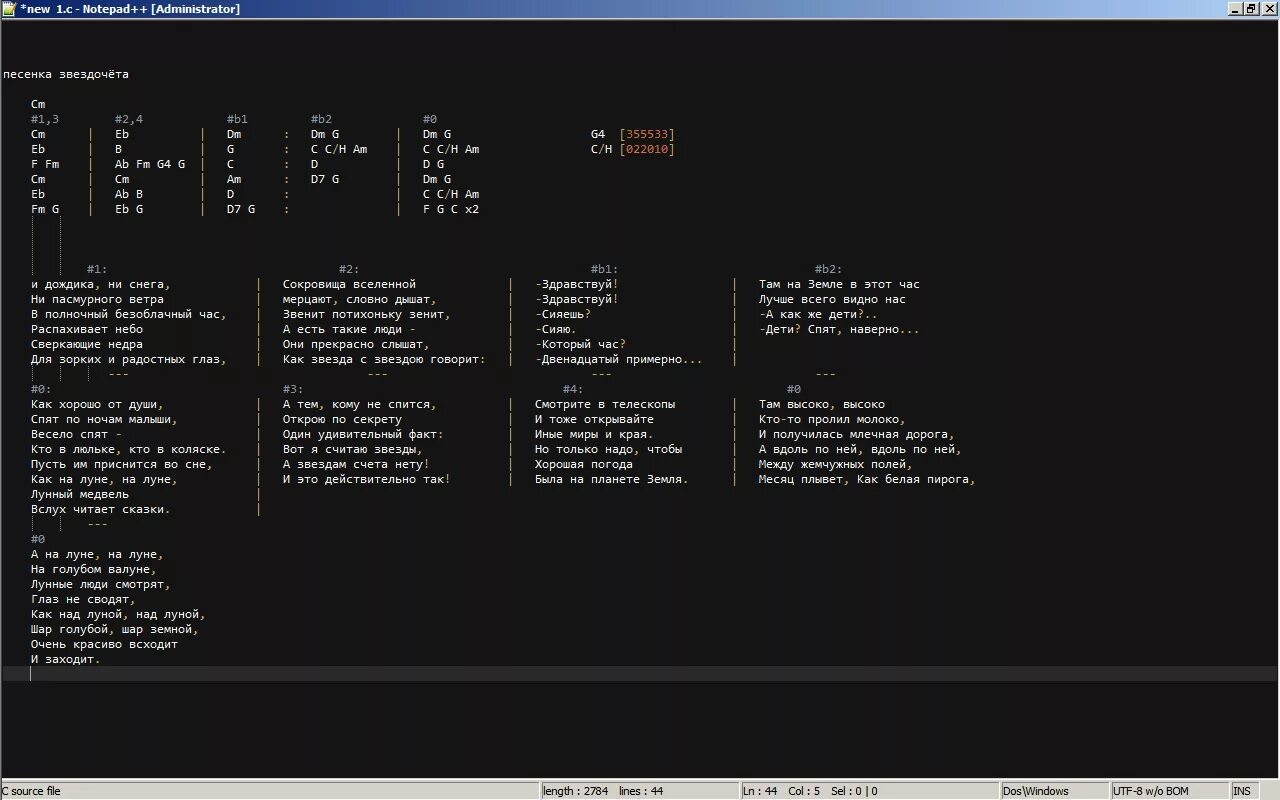Click the line 'Шар голубой, шар земной,'
The image size is (1280, 800).
point(115,629)
